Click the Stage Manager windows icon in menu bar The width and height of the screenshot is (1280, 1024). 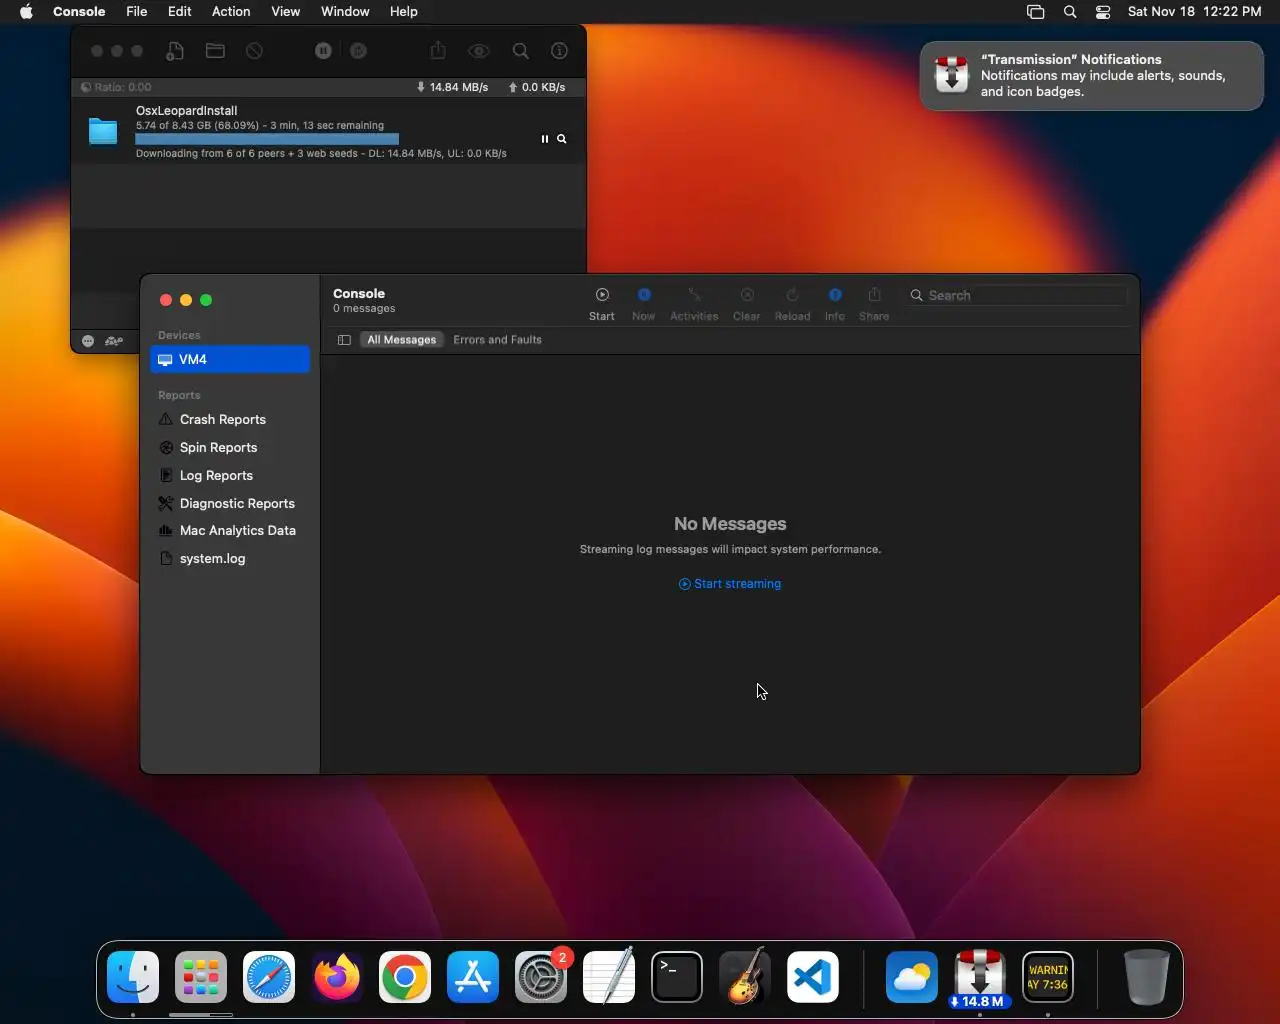pos(1036,12)
